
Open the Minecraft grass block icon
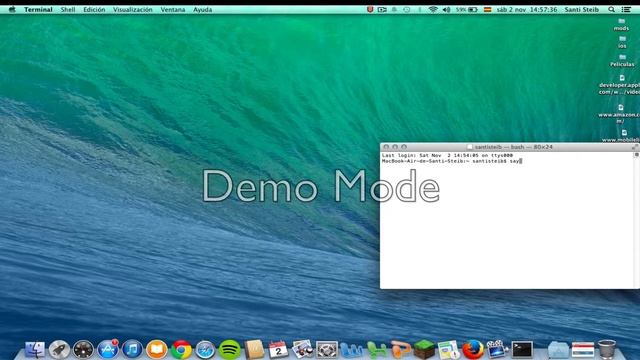coord(424,349)
